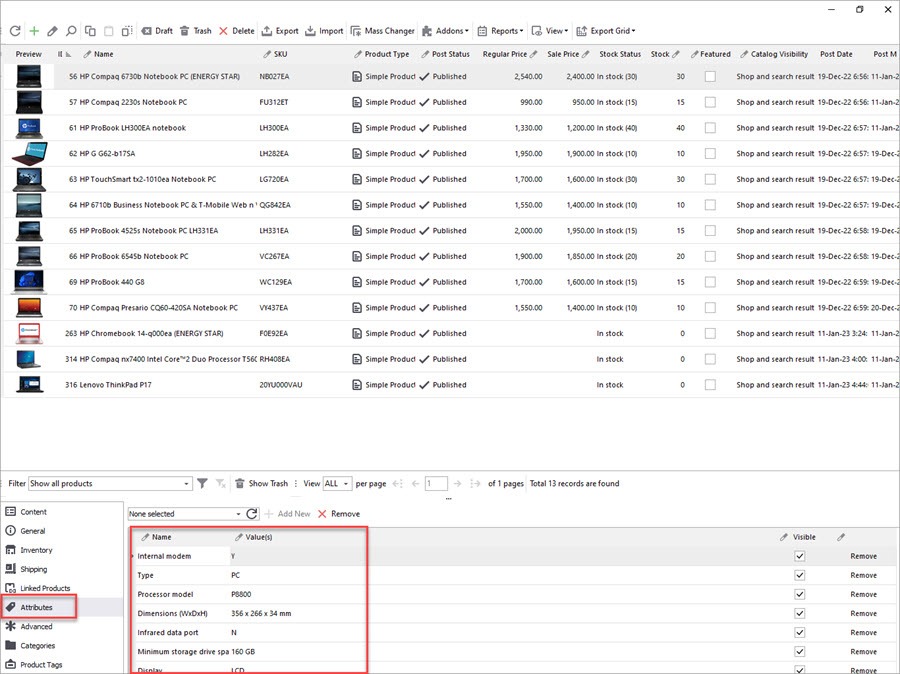Move selected product to Trash
The image size is (900, 674).
coord(196,31)
